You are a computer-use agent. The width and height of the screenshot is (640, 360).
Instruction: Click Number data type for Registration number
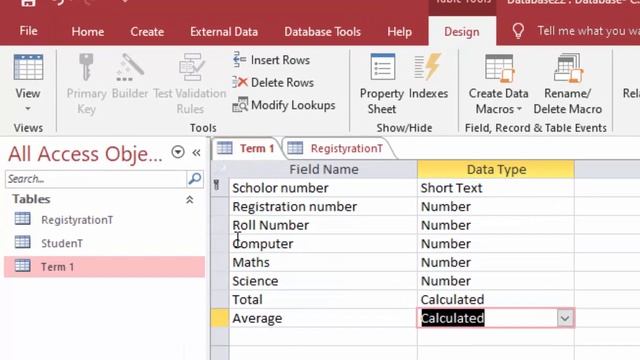pos(496,207)
